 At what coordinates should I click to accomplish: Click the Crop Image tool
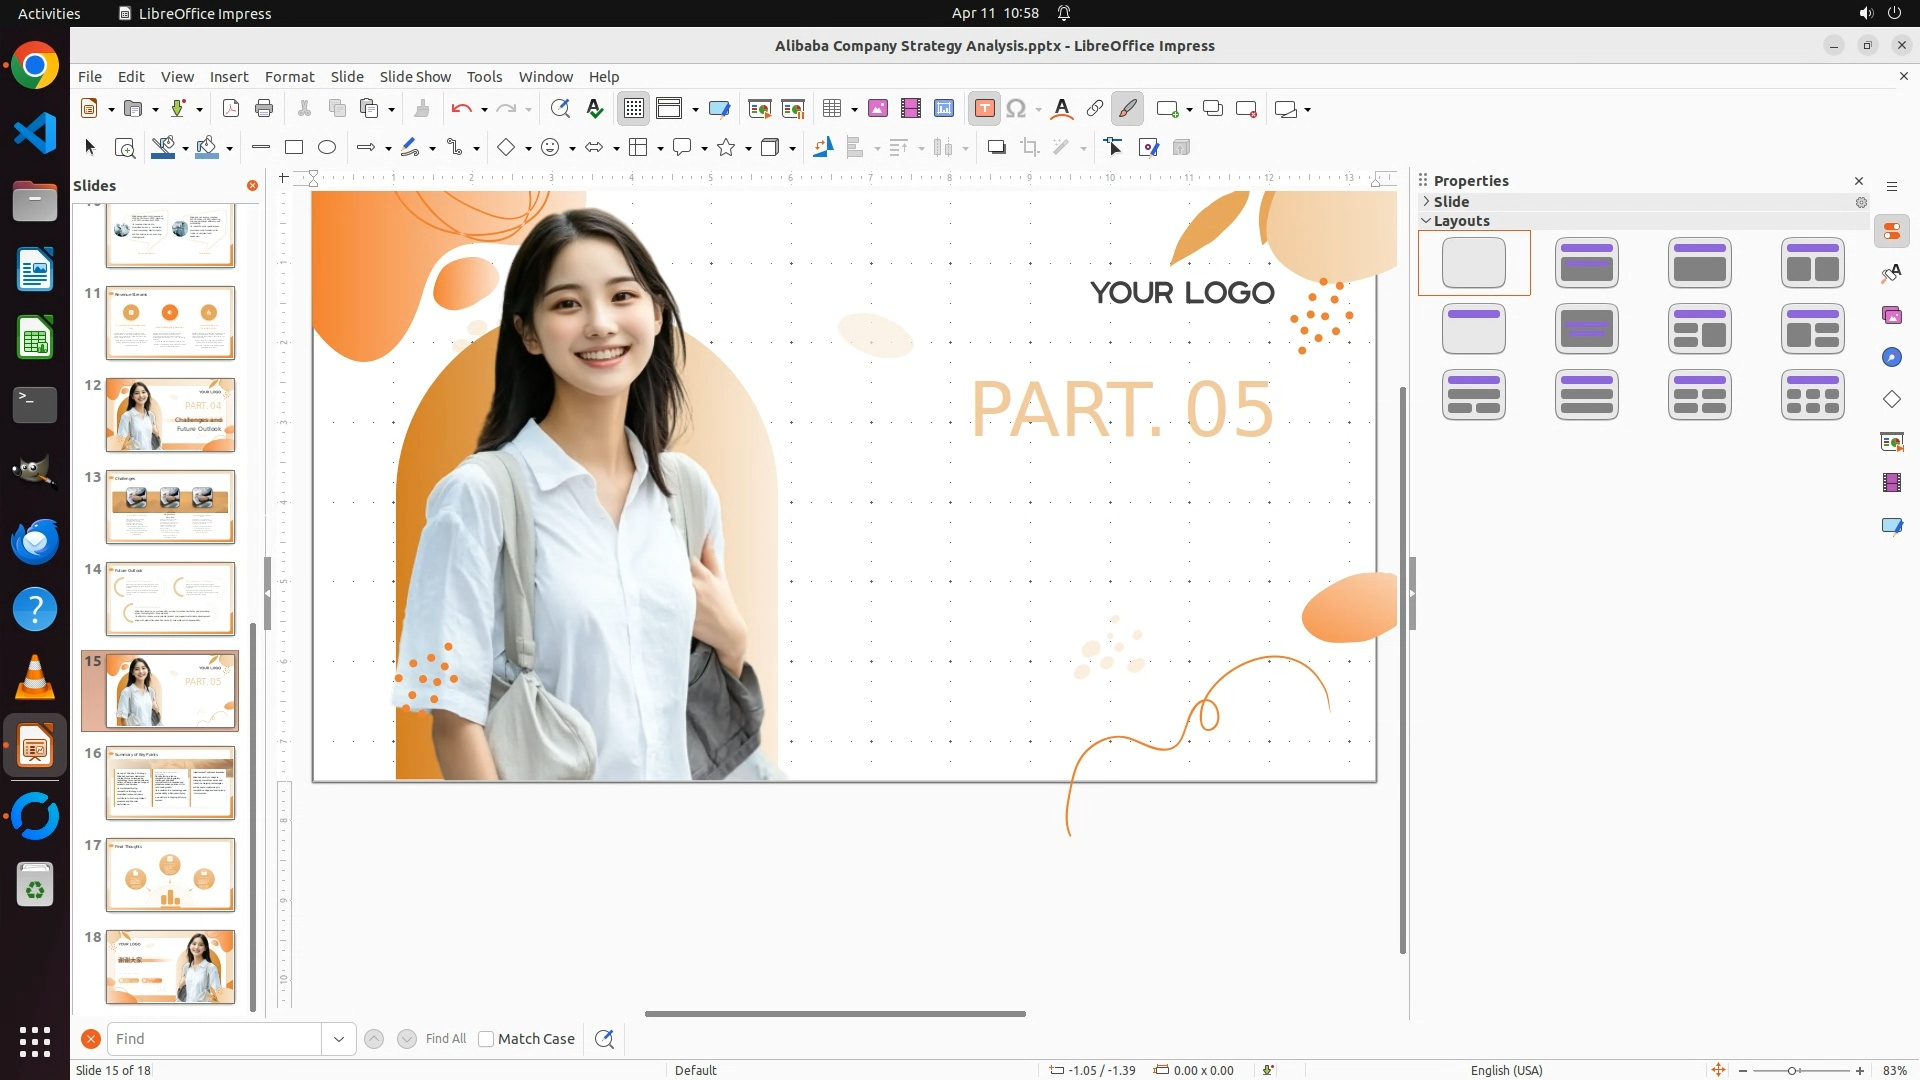click(1030, 148)
